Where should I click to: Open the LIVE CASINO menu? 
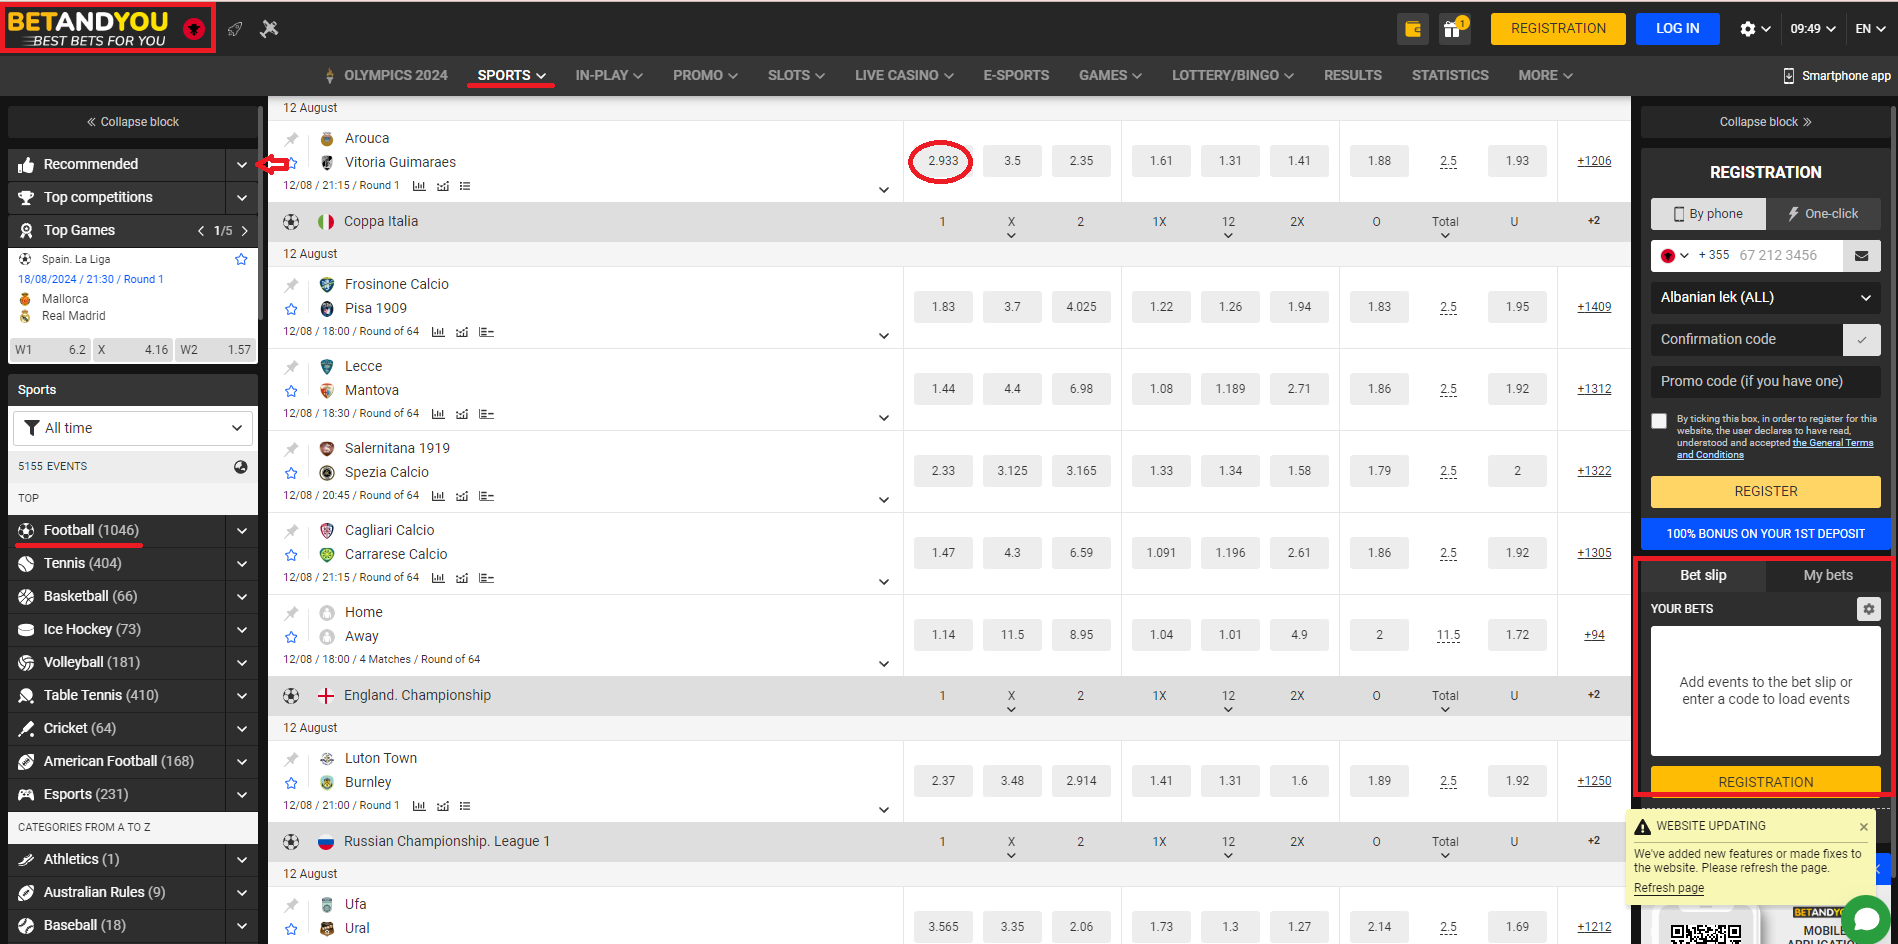tap(904, 76)
